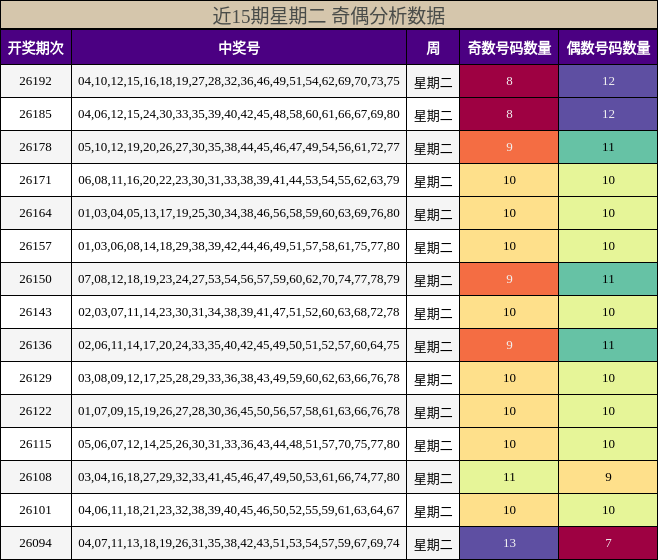Click winning numbers starting 01,07,09,15,19
This screenshot has height=560, width=658.
pyautogui.click(x=239, y=411)
